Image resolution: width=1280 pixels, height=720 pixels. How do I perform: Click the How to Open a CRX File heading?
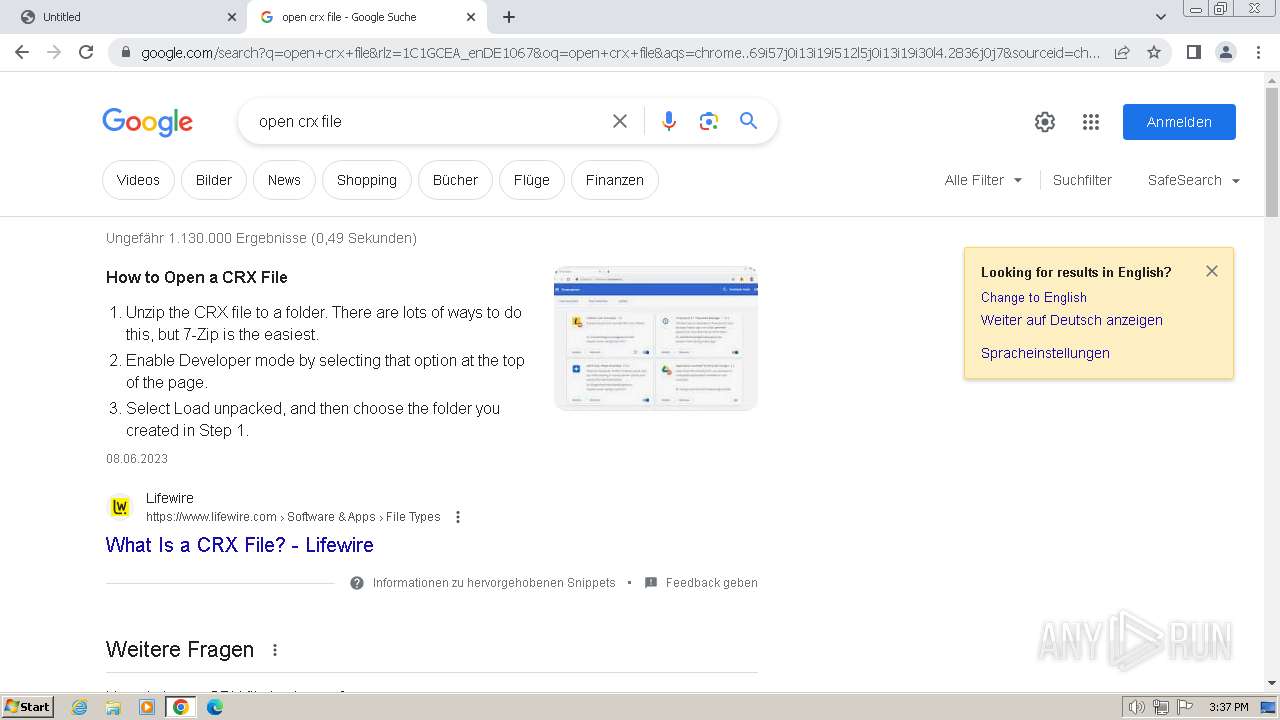pyautogui.click(x=197, y=277)
